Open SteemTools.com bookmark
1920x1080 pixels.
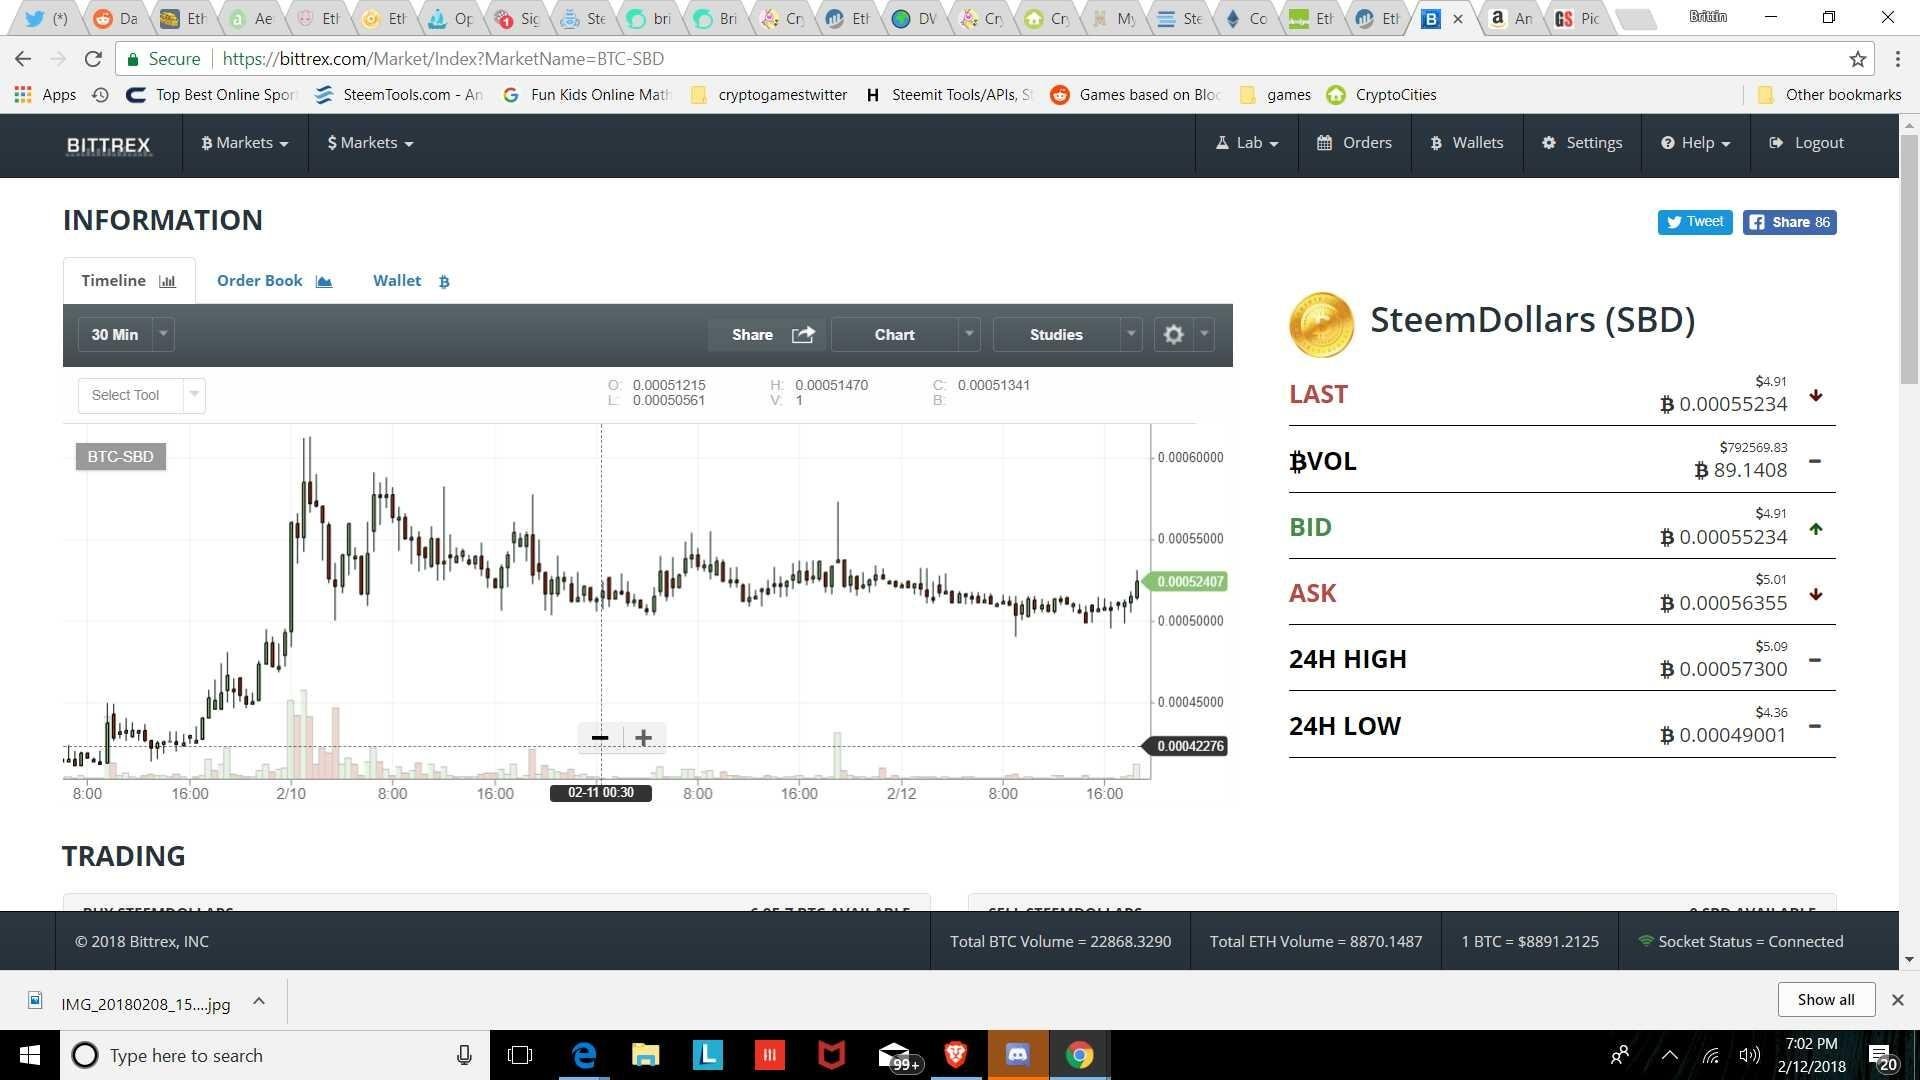pyautogui.click(x=398, y=95)
